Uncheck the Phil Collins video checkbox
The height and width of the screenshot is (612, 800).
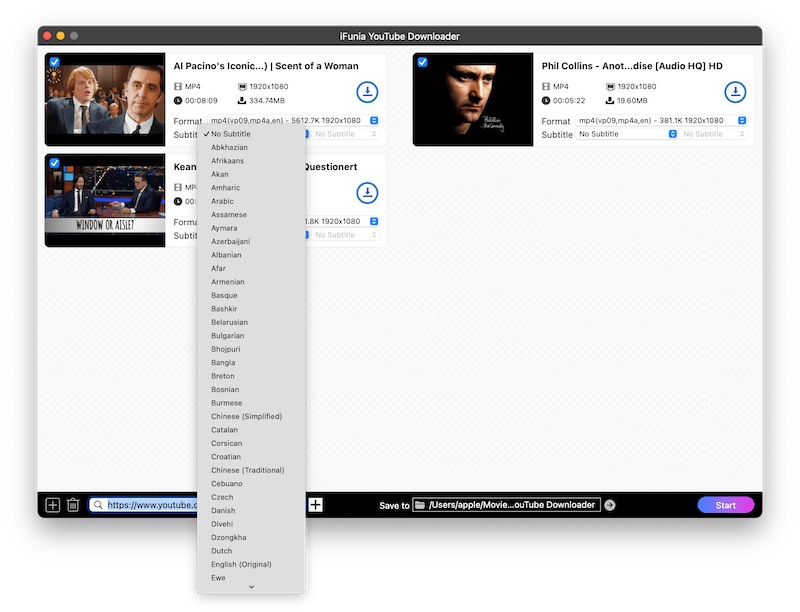422,62
